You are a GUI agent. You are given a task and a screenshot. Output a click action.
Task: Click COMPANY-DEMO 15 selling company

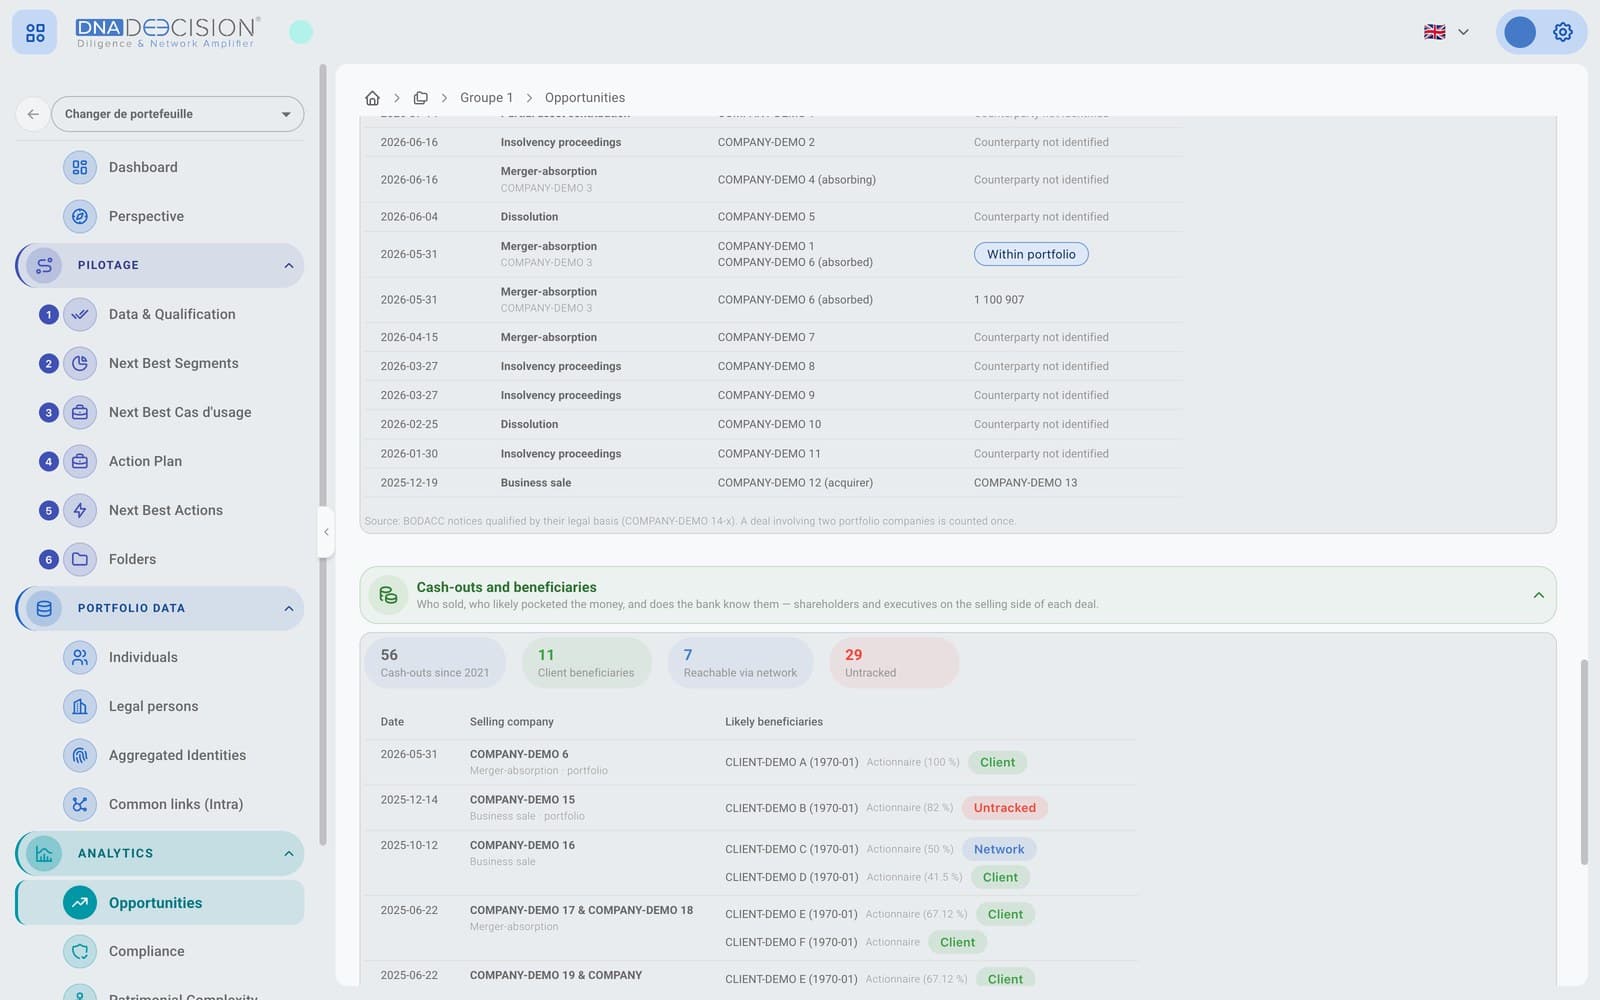(x=522, y=800)
